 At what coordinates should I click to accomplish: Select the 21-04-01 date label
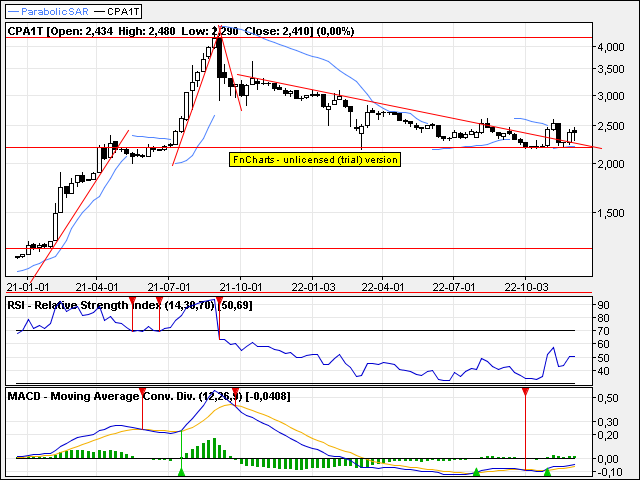[x=97, y=287]
